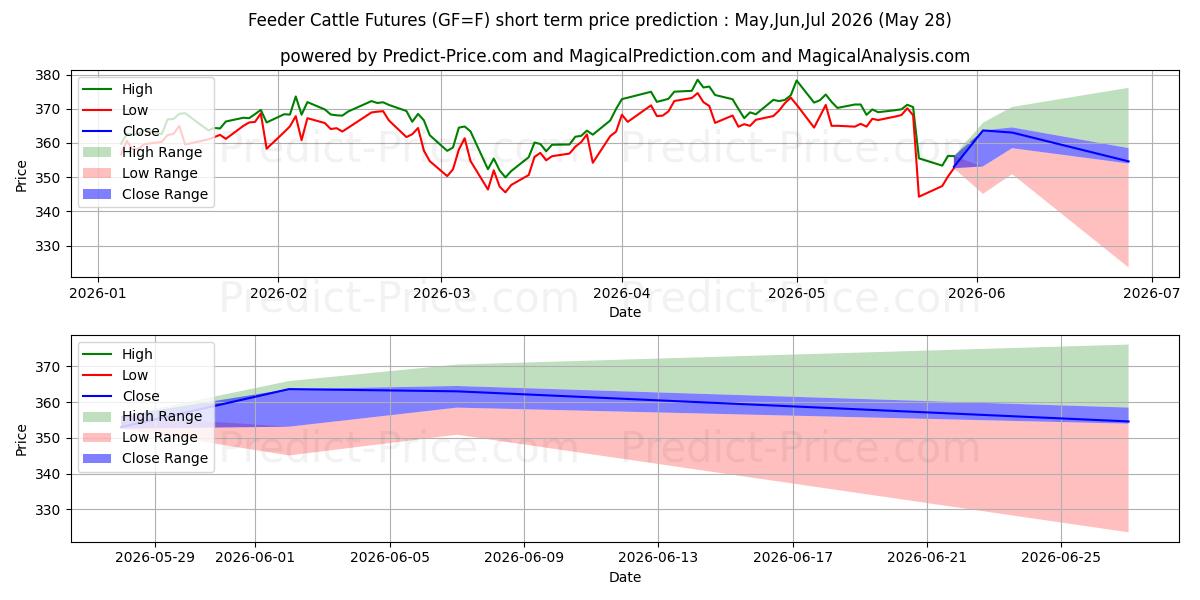Select the Close Range blue swatch in top legend
This screenshot has width=1200, height=600.
tap(99, 194)
